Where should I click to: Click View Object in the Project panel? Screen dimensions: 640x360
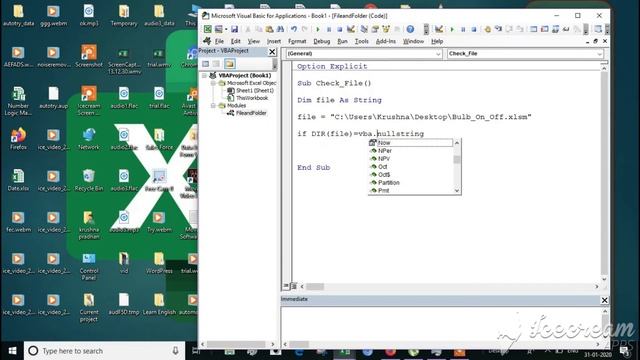click(x=216, y=64)
